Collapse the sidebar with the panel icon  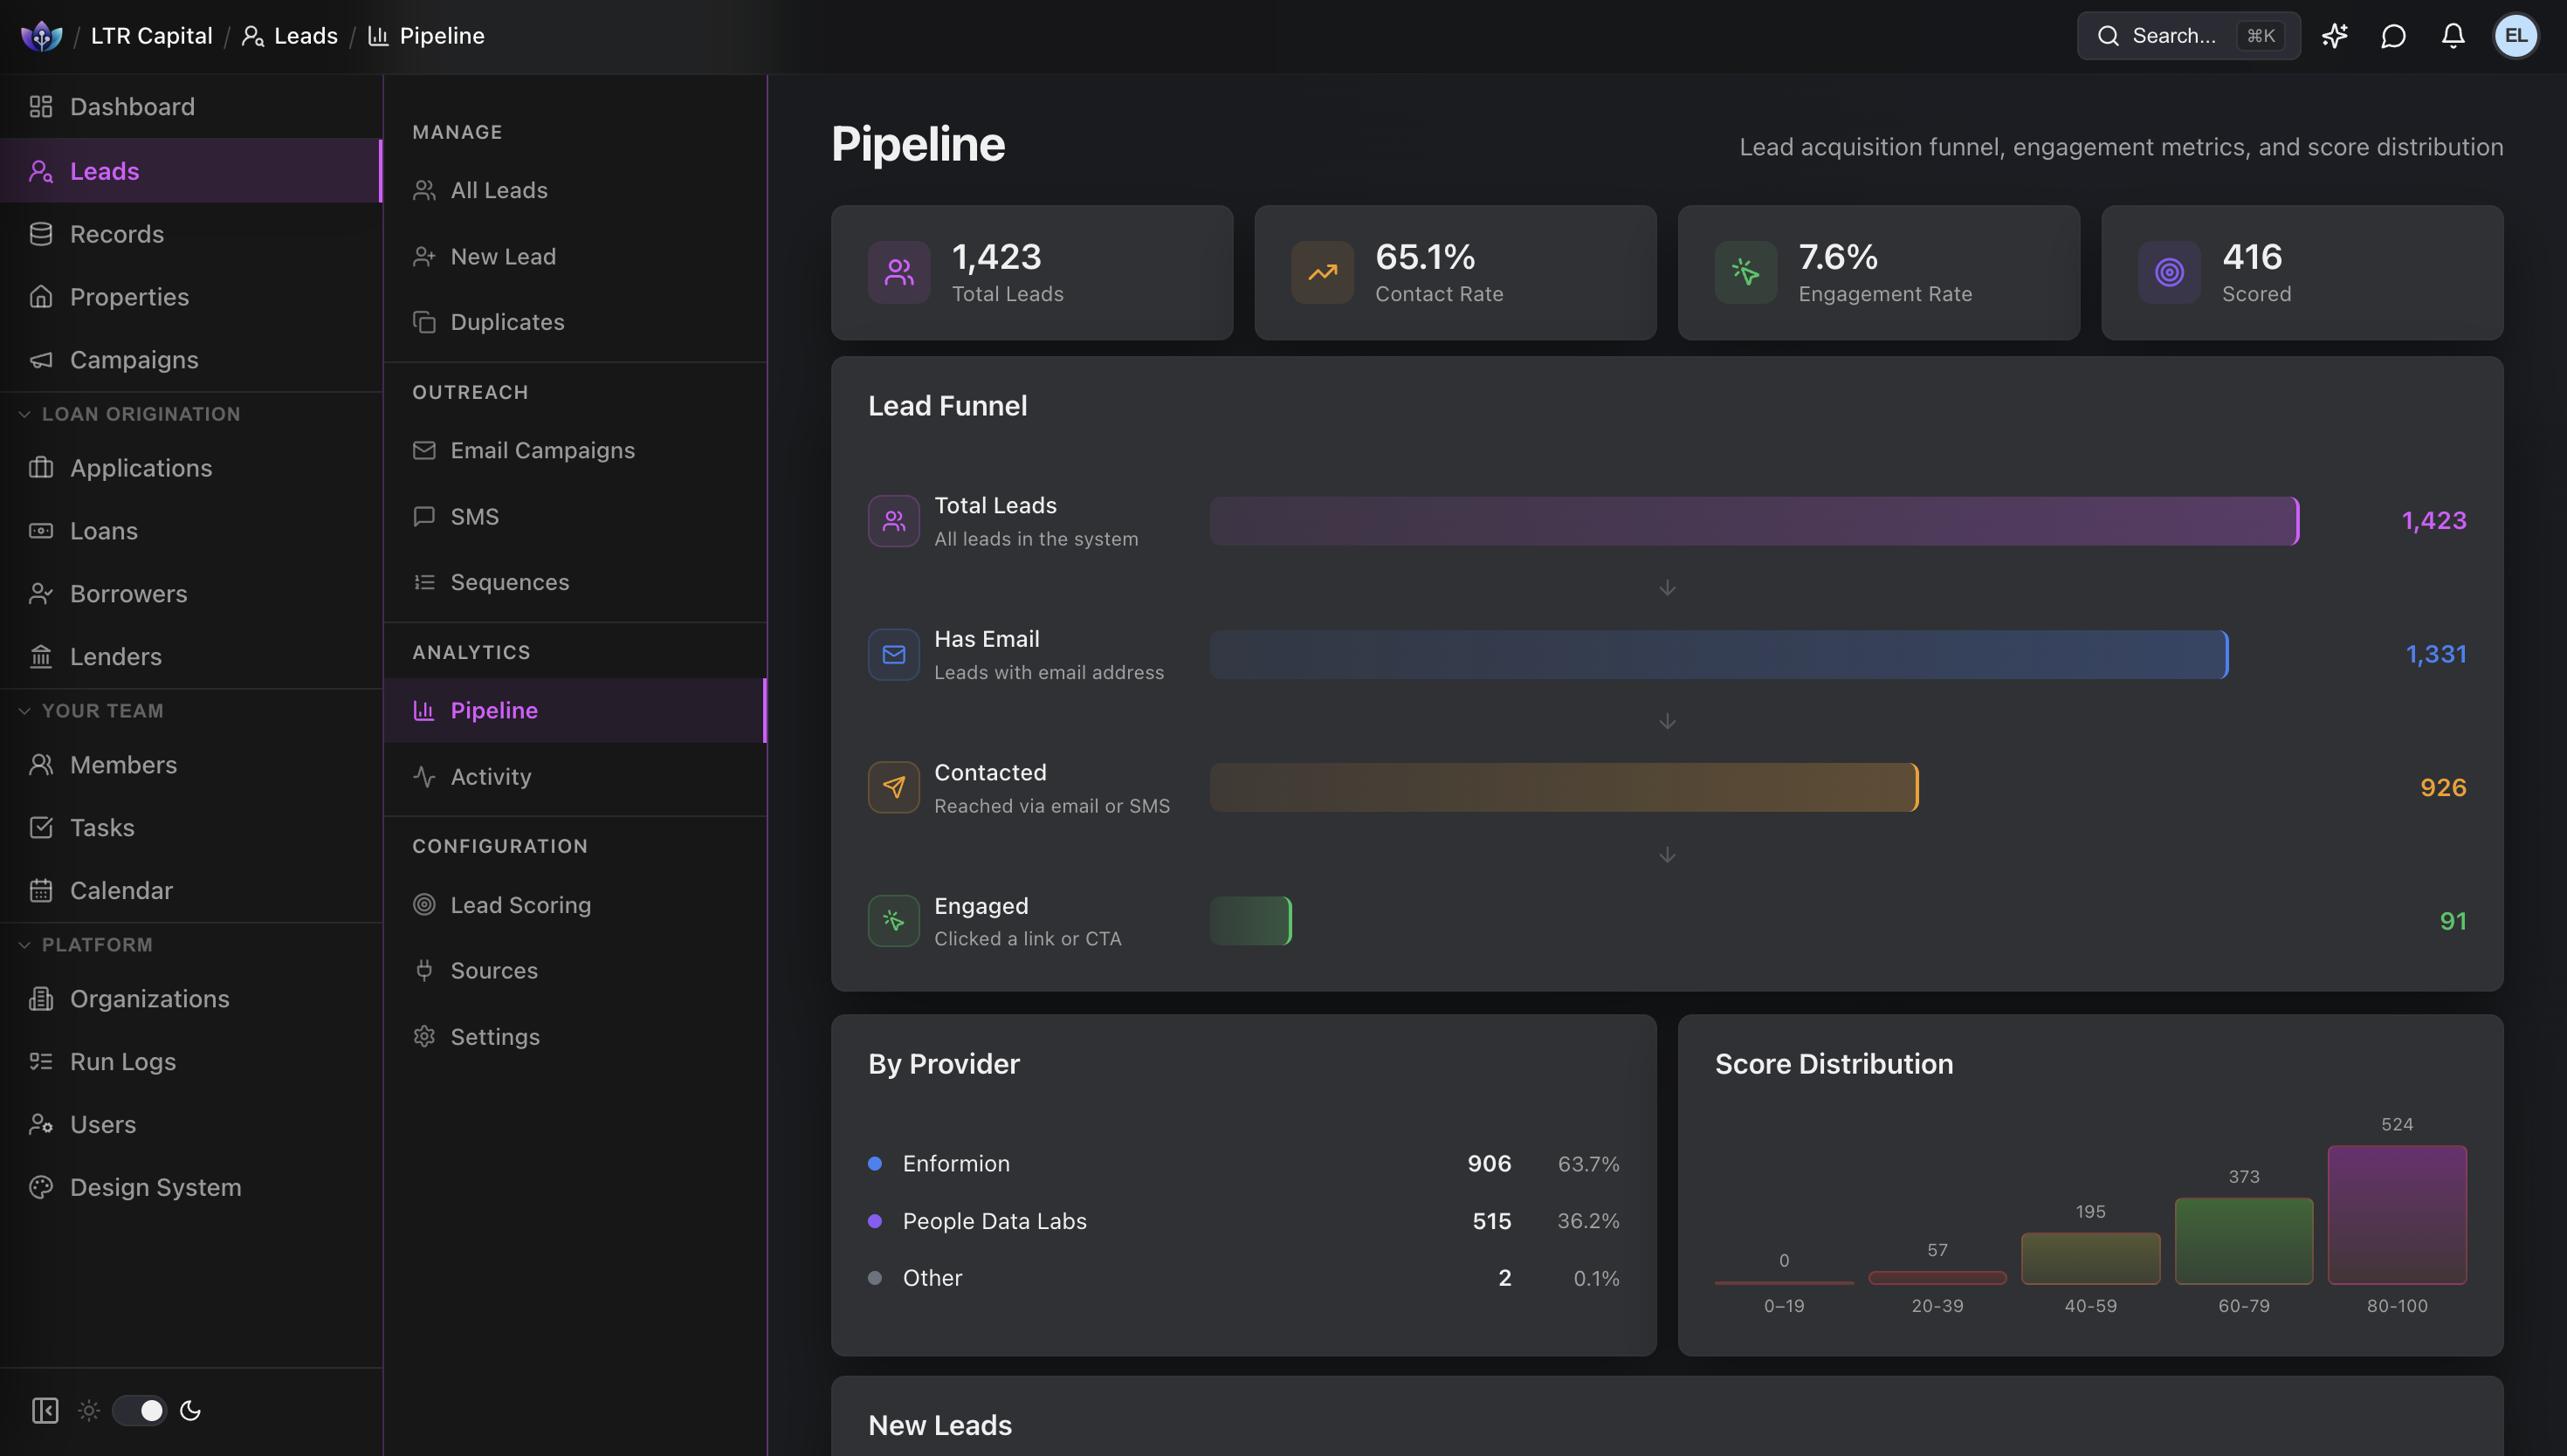(45, 1410)
